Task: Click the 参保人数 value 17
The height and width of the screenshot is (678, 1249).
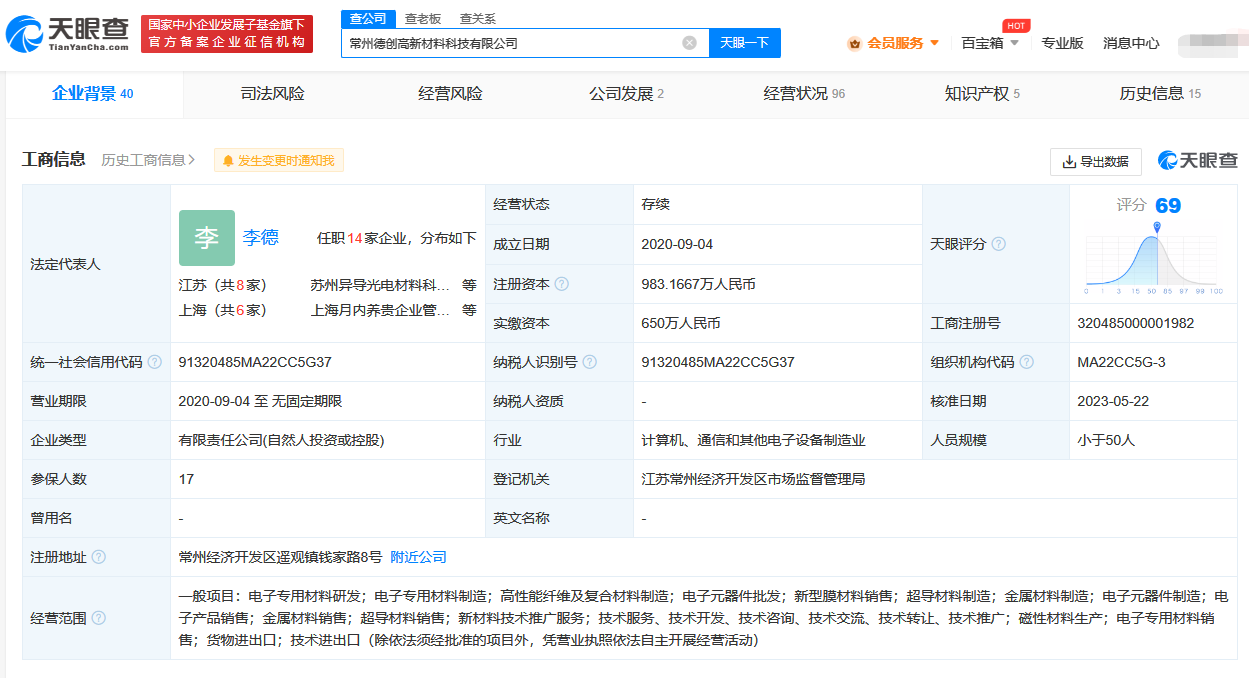Action: click(x=186, y=479)
